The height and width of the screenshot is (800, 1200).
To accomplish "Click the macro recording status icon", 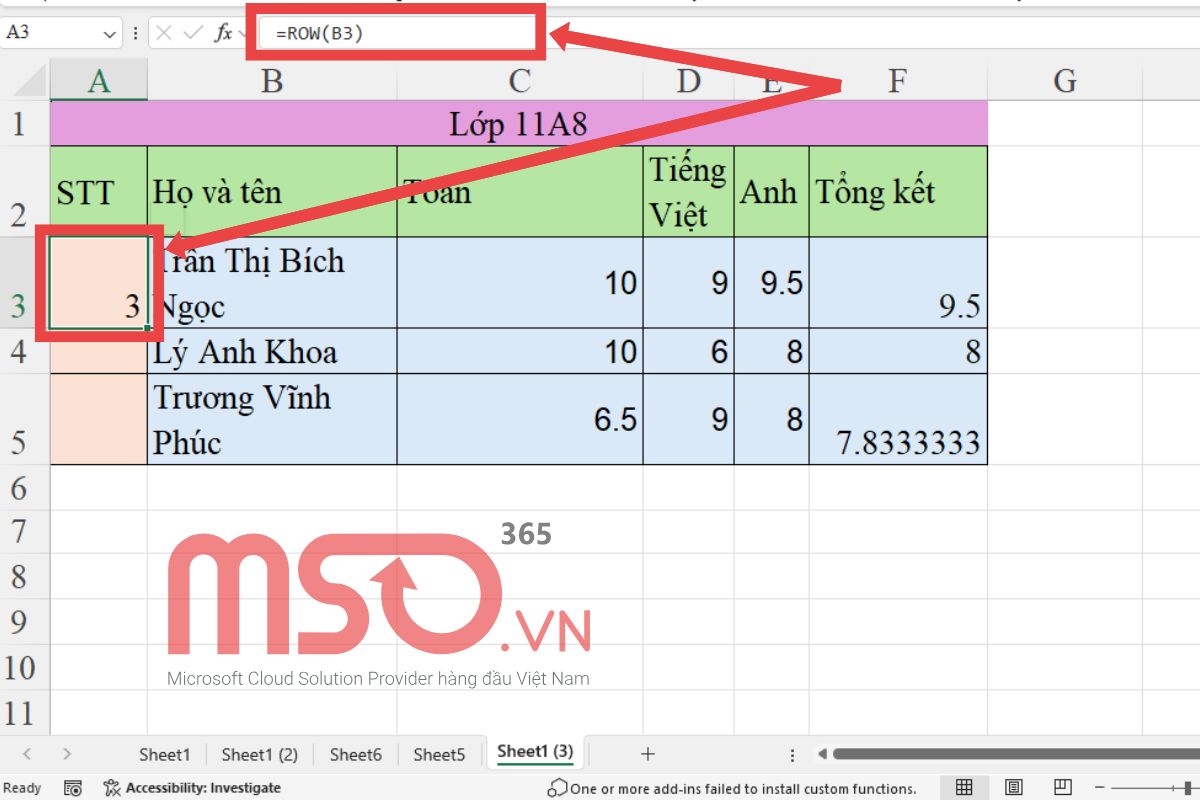I will click(72, 788).
